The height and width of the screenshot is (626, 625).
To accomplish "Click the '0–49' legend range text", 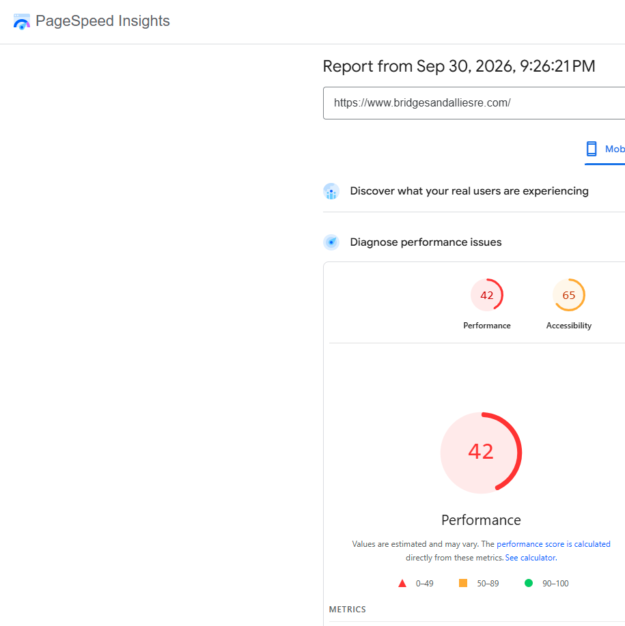I will (x=424, y=584).
